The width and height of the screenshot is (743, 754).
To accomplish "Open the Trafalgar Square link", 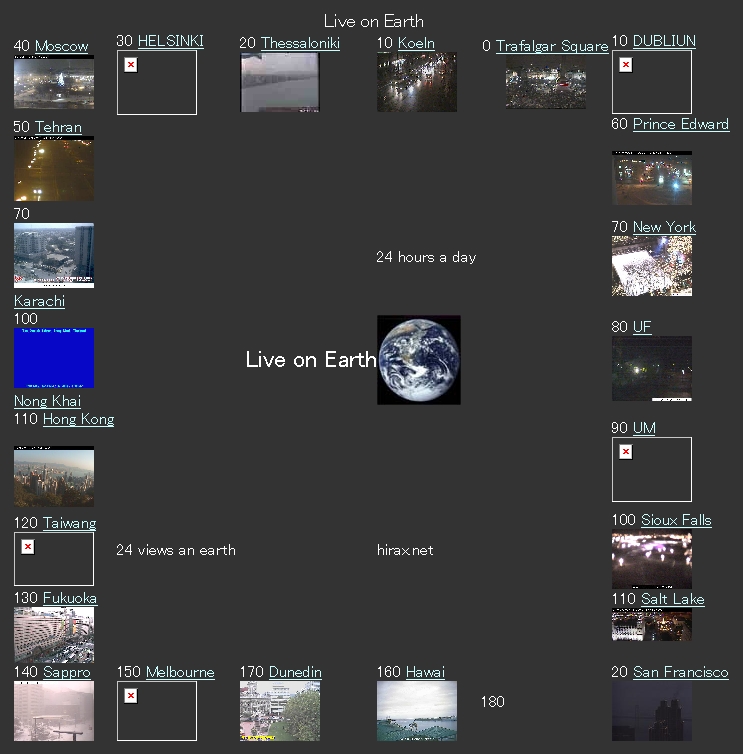I will point(551,46).
